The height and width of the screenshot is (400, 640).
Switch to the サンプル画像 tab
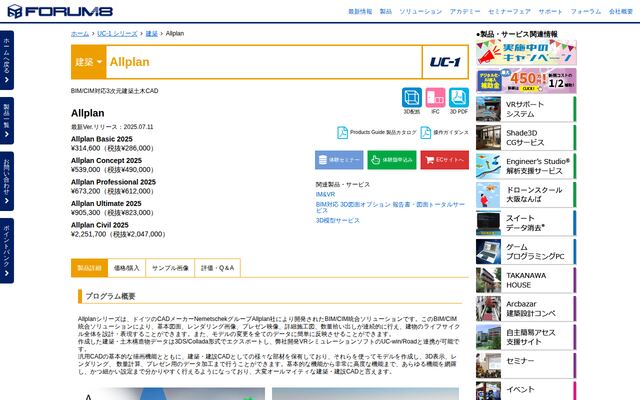point(170,268)
